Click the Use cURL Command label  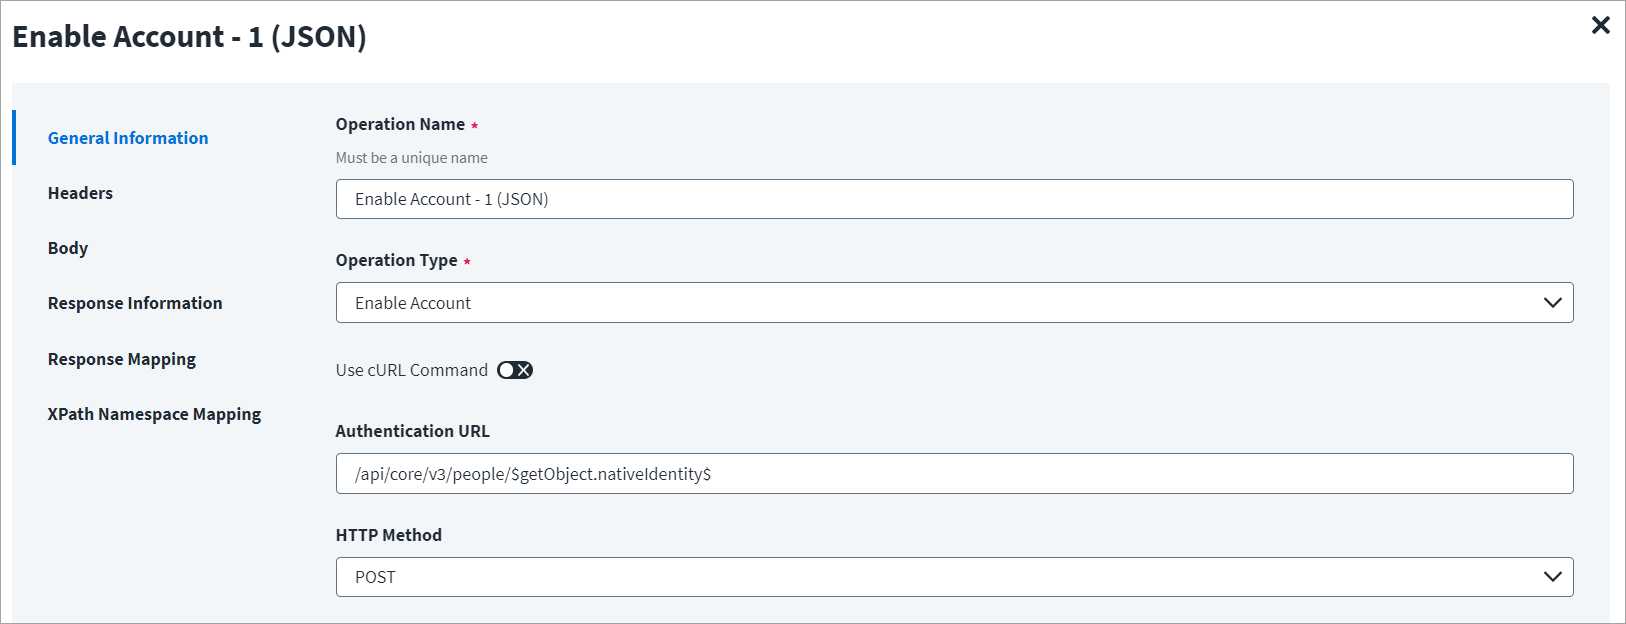click(412, 370)
